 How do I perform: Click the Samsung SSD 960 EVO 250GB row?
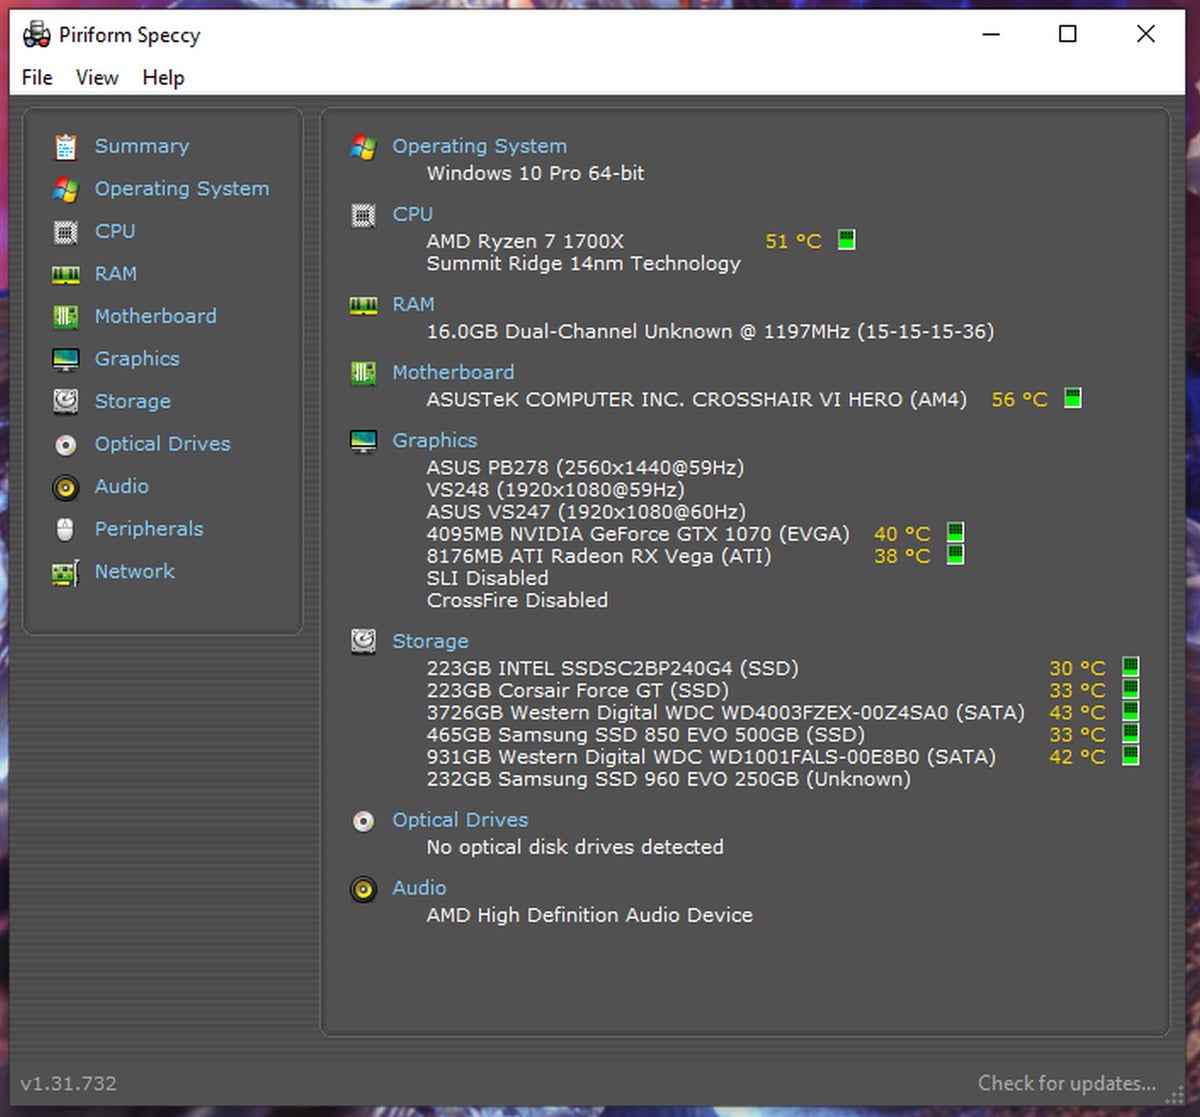point(668,779)
